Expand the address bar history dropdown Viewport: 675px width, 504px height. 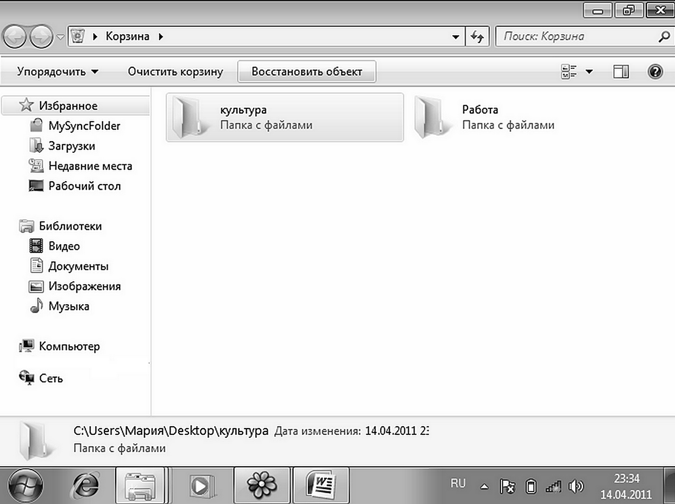455,37
